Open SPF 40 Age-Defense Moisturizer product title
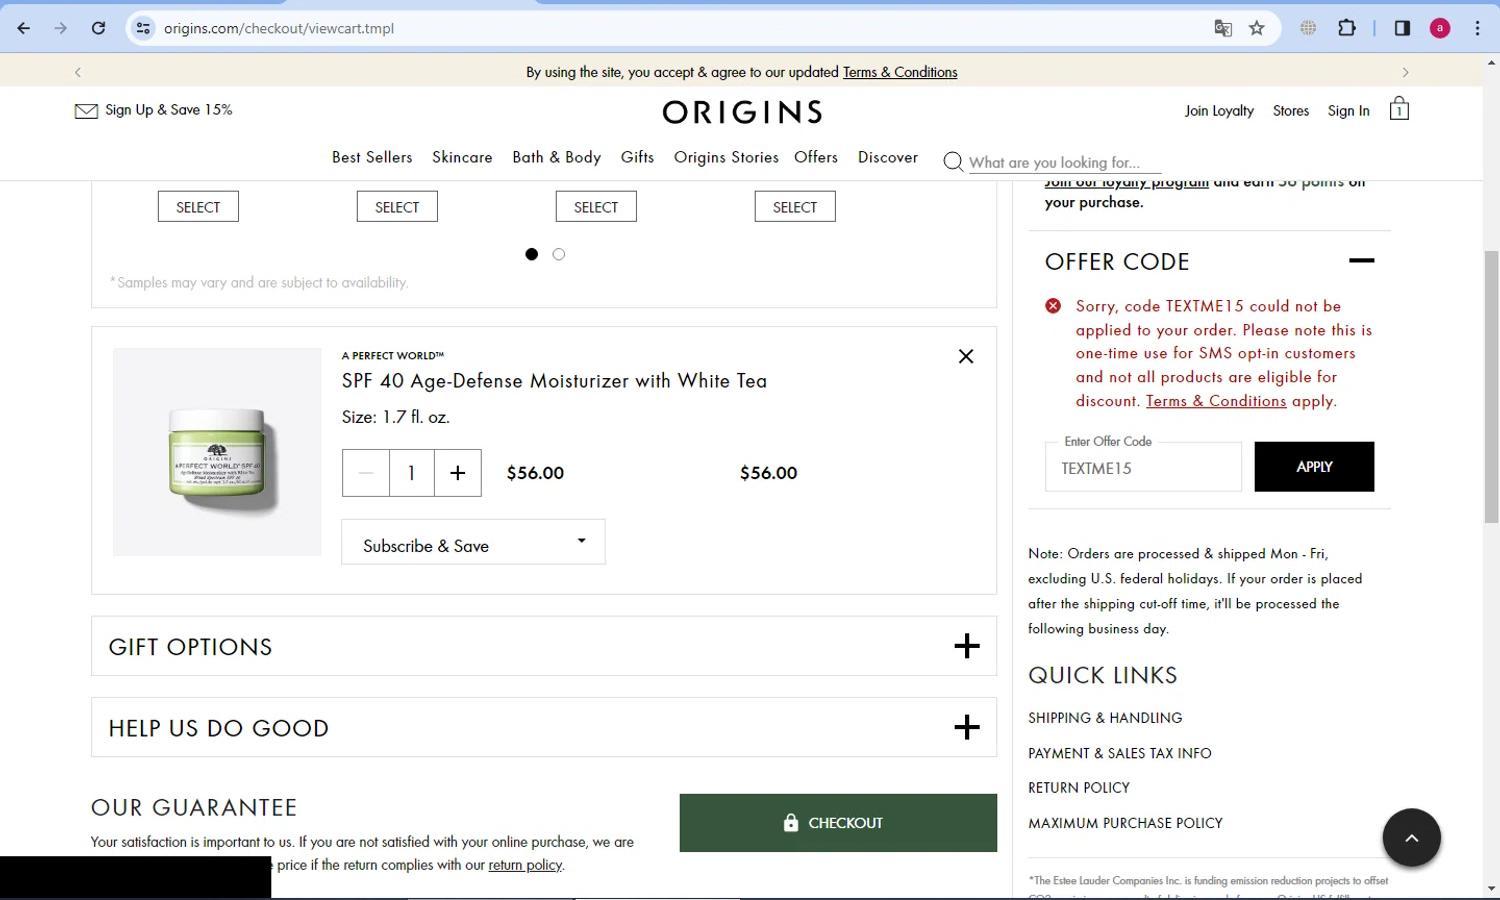The image size is (1500, 900). (554, 381)
